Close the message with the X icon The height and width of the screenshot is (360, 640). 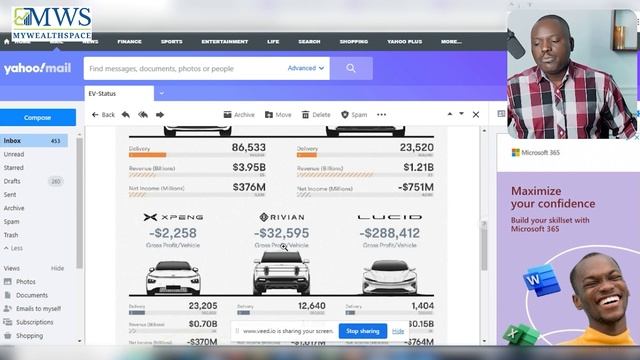(476, 115)
